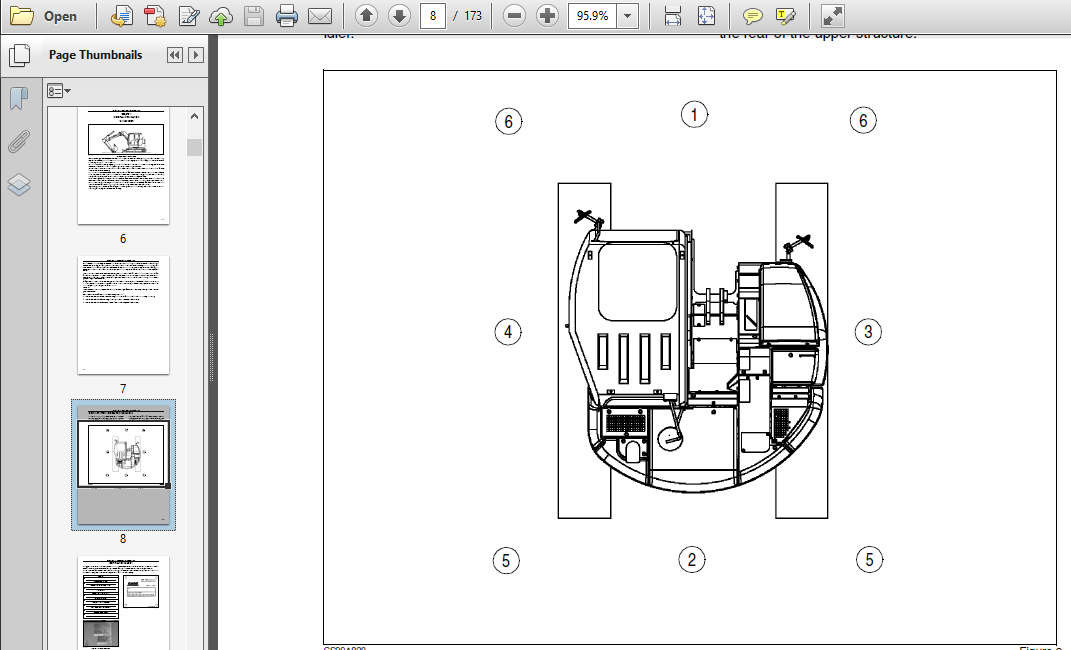The image size is (1071, 650).
Task: Click the save floppy disk icon
Action: pyautogui.click(x=253, y=16)
